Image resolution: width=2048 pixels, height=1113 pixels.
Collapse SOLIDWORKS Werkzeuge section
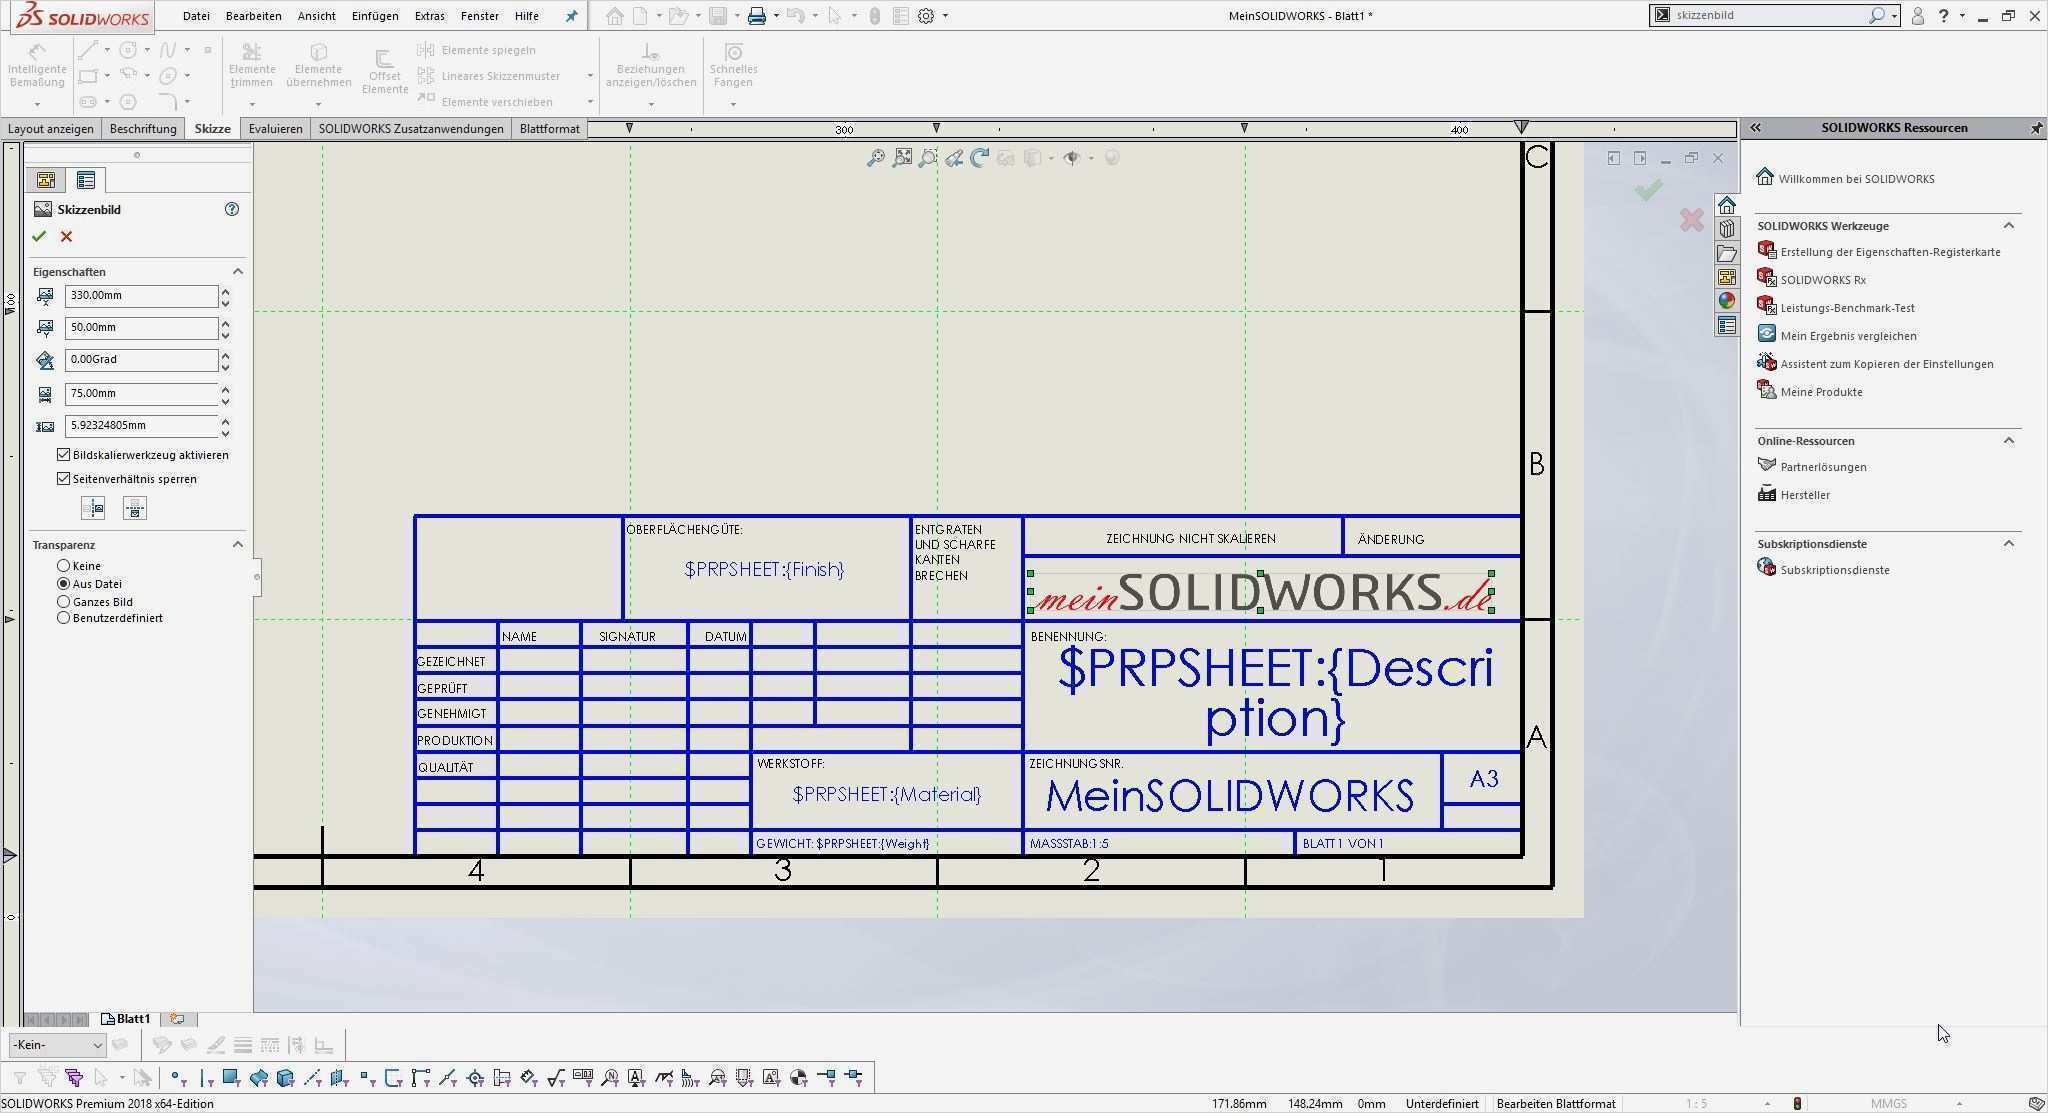(2008, 226)
